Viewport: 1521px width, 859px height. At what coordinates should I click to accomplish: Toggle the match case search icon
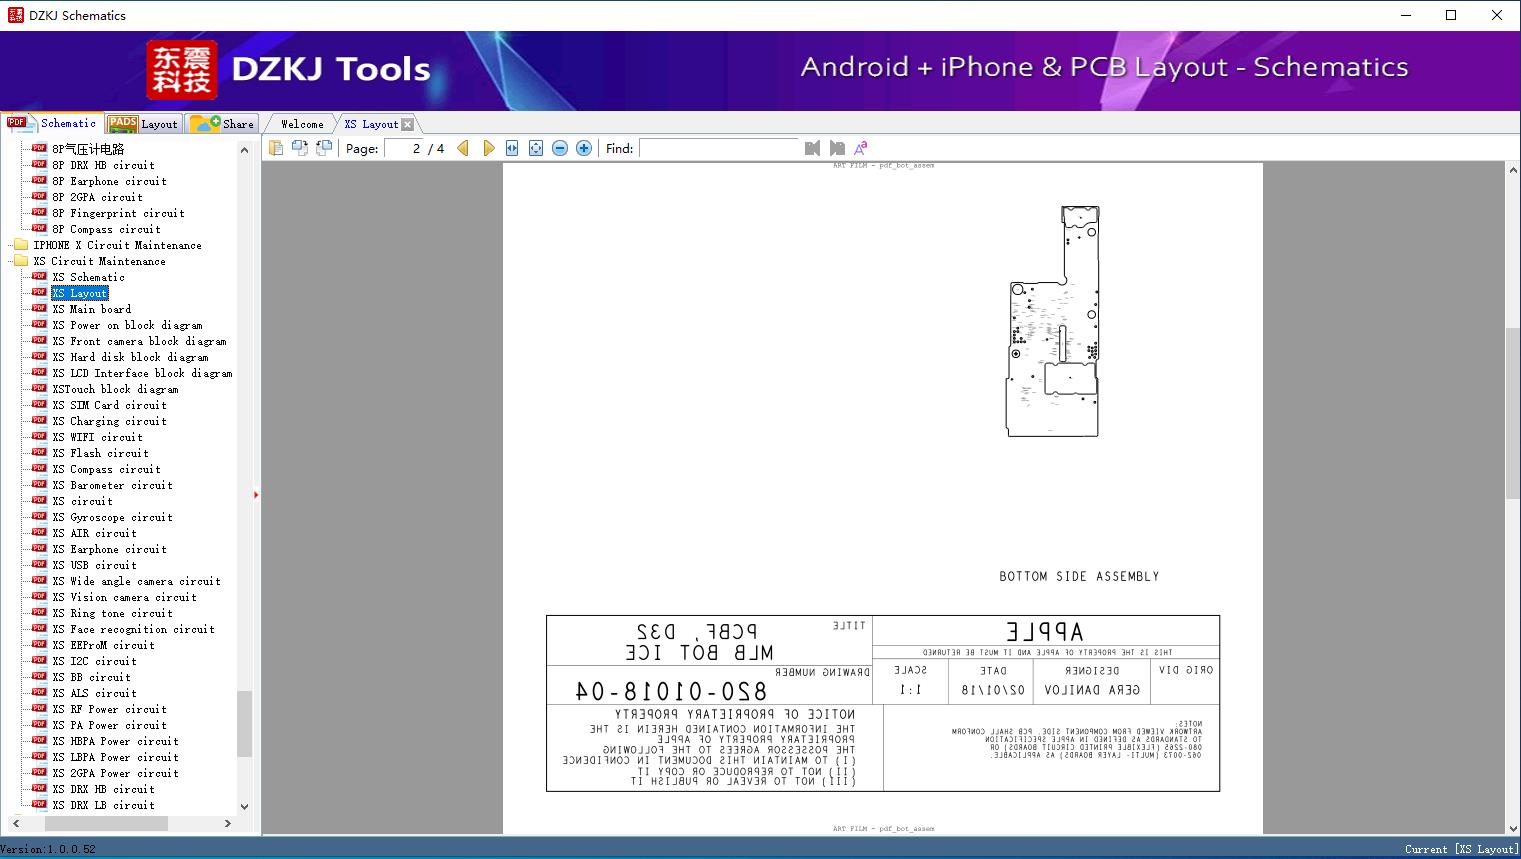(x=860, y=148)
